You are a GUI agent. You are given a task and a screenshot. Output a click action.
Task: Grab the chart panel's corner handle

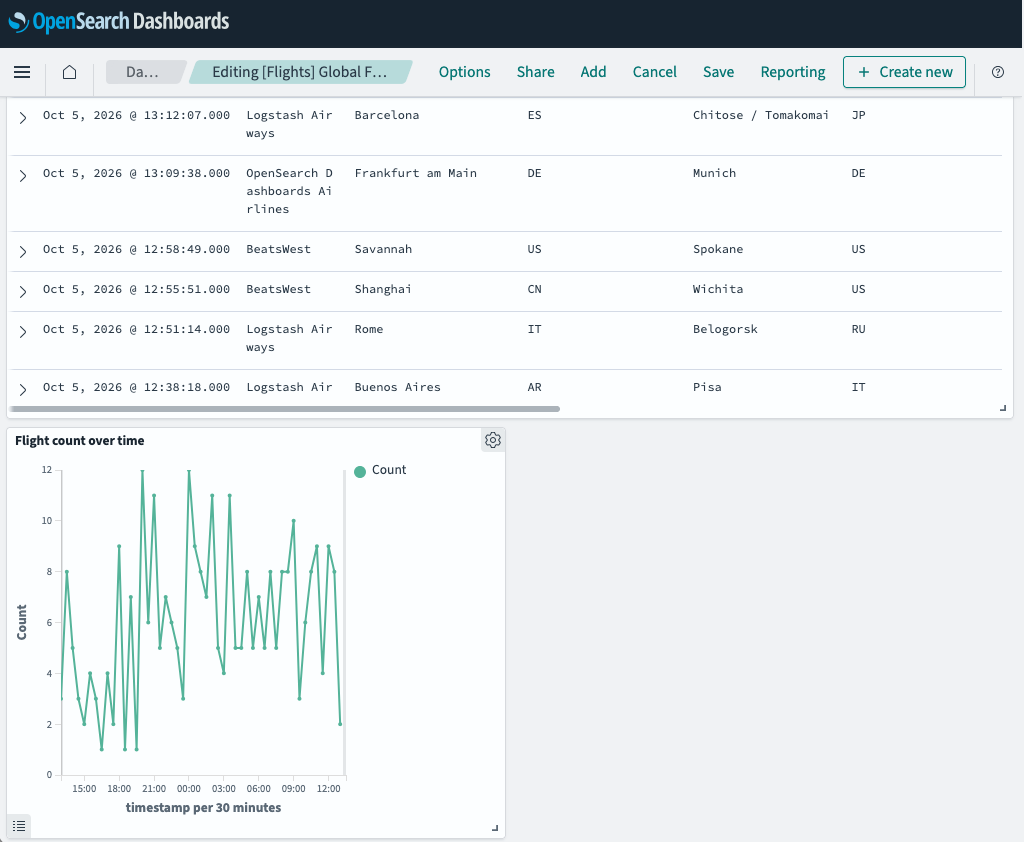coord(495,828)
